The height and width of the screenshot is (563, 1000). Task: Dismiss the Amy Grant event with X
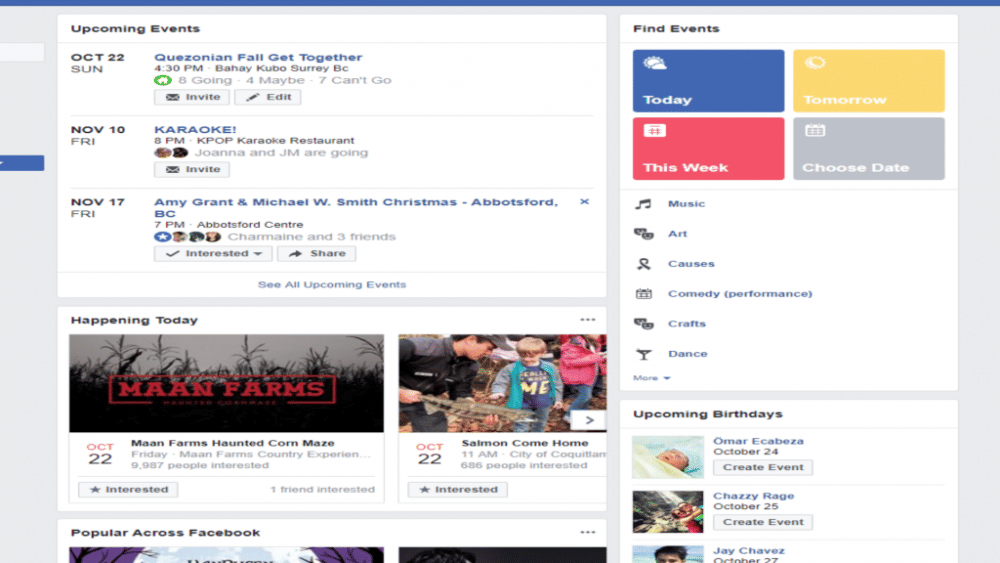point(585,202)
